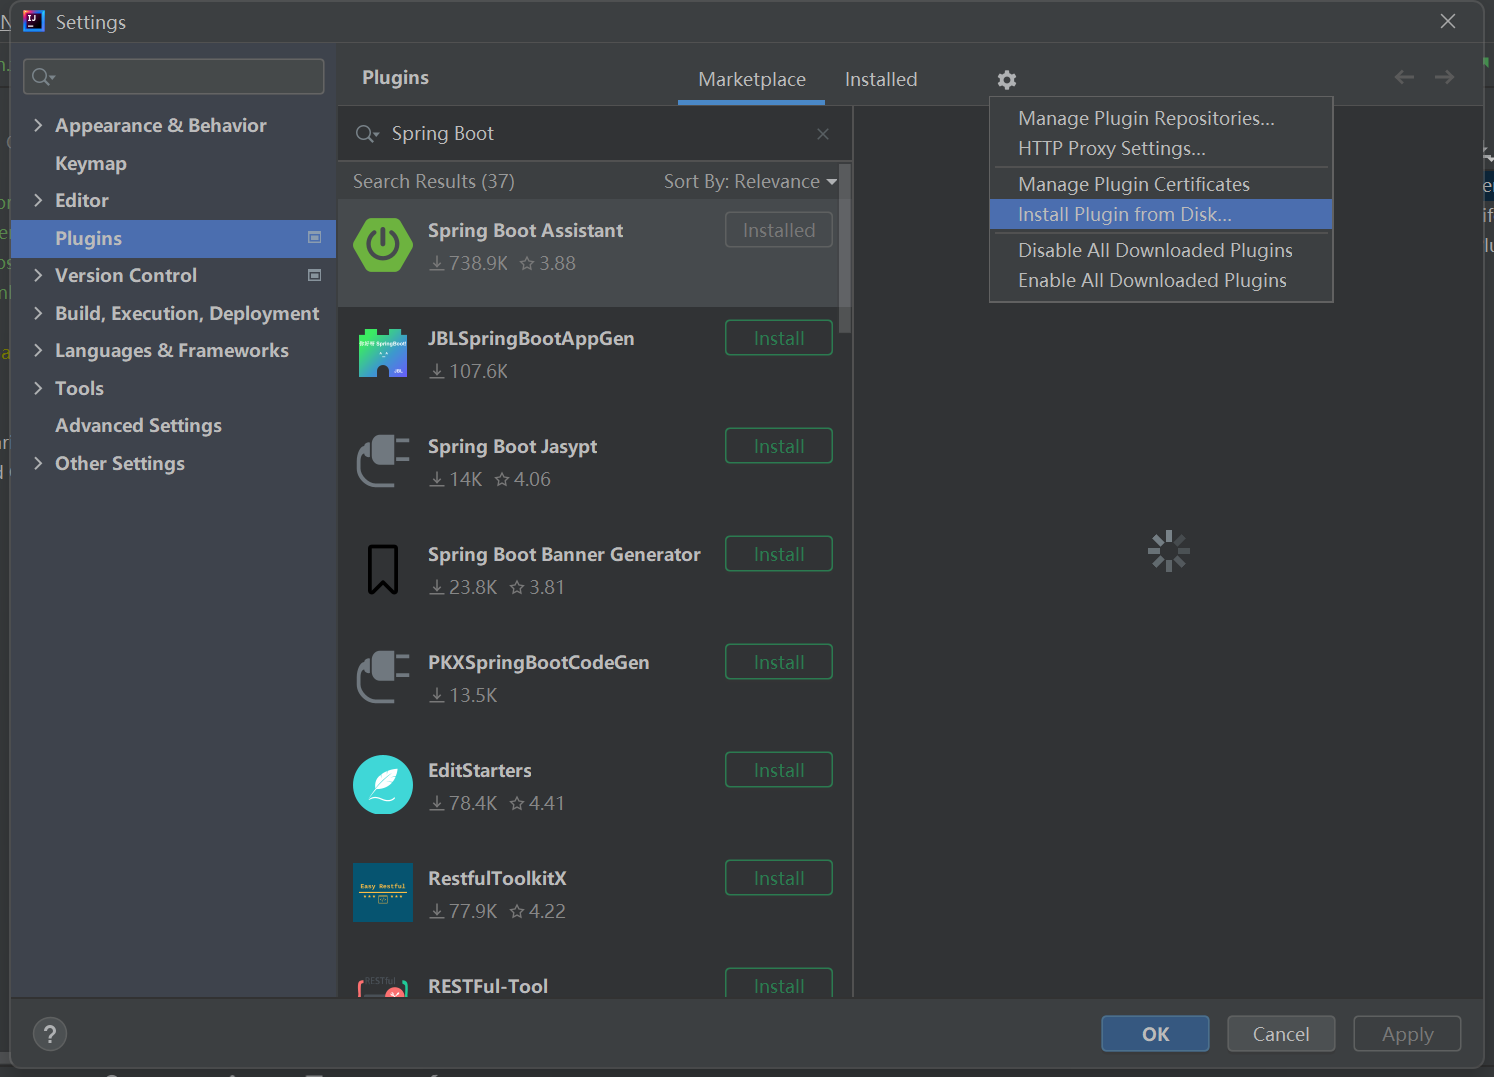Click the Version Control project-level icon

[315, 275]
